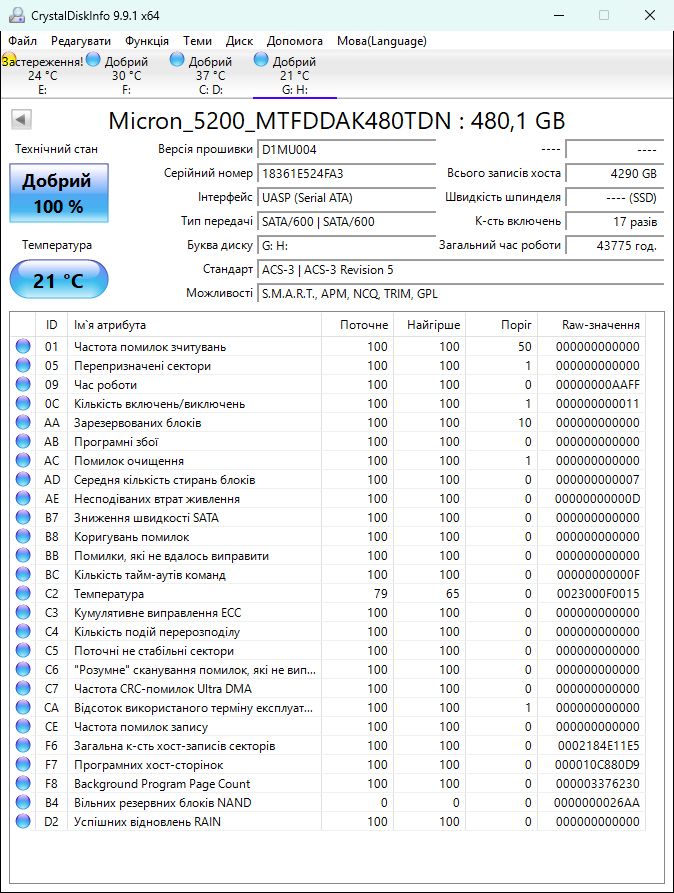This screenshot has height=893, width=674.
Task: Click the previous disk arrow button
Action: pos(21,120)
